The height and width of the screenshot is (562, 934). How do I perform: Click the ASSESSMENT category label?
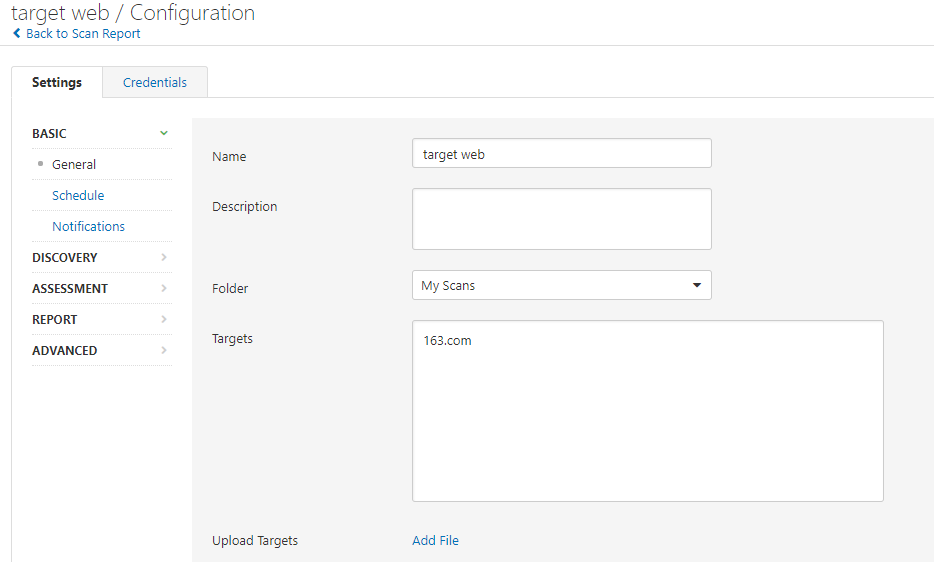click(70, 288)
